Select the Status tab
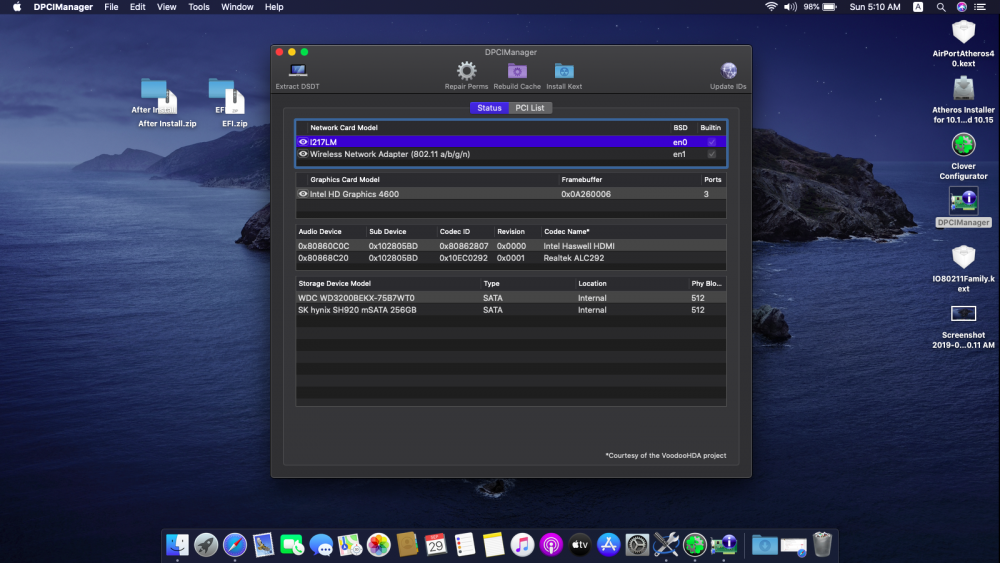Image resolution: width=1000 pixels, height=563 pixels. (x=489, y=108)
